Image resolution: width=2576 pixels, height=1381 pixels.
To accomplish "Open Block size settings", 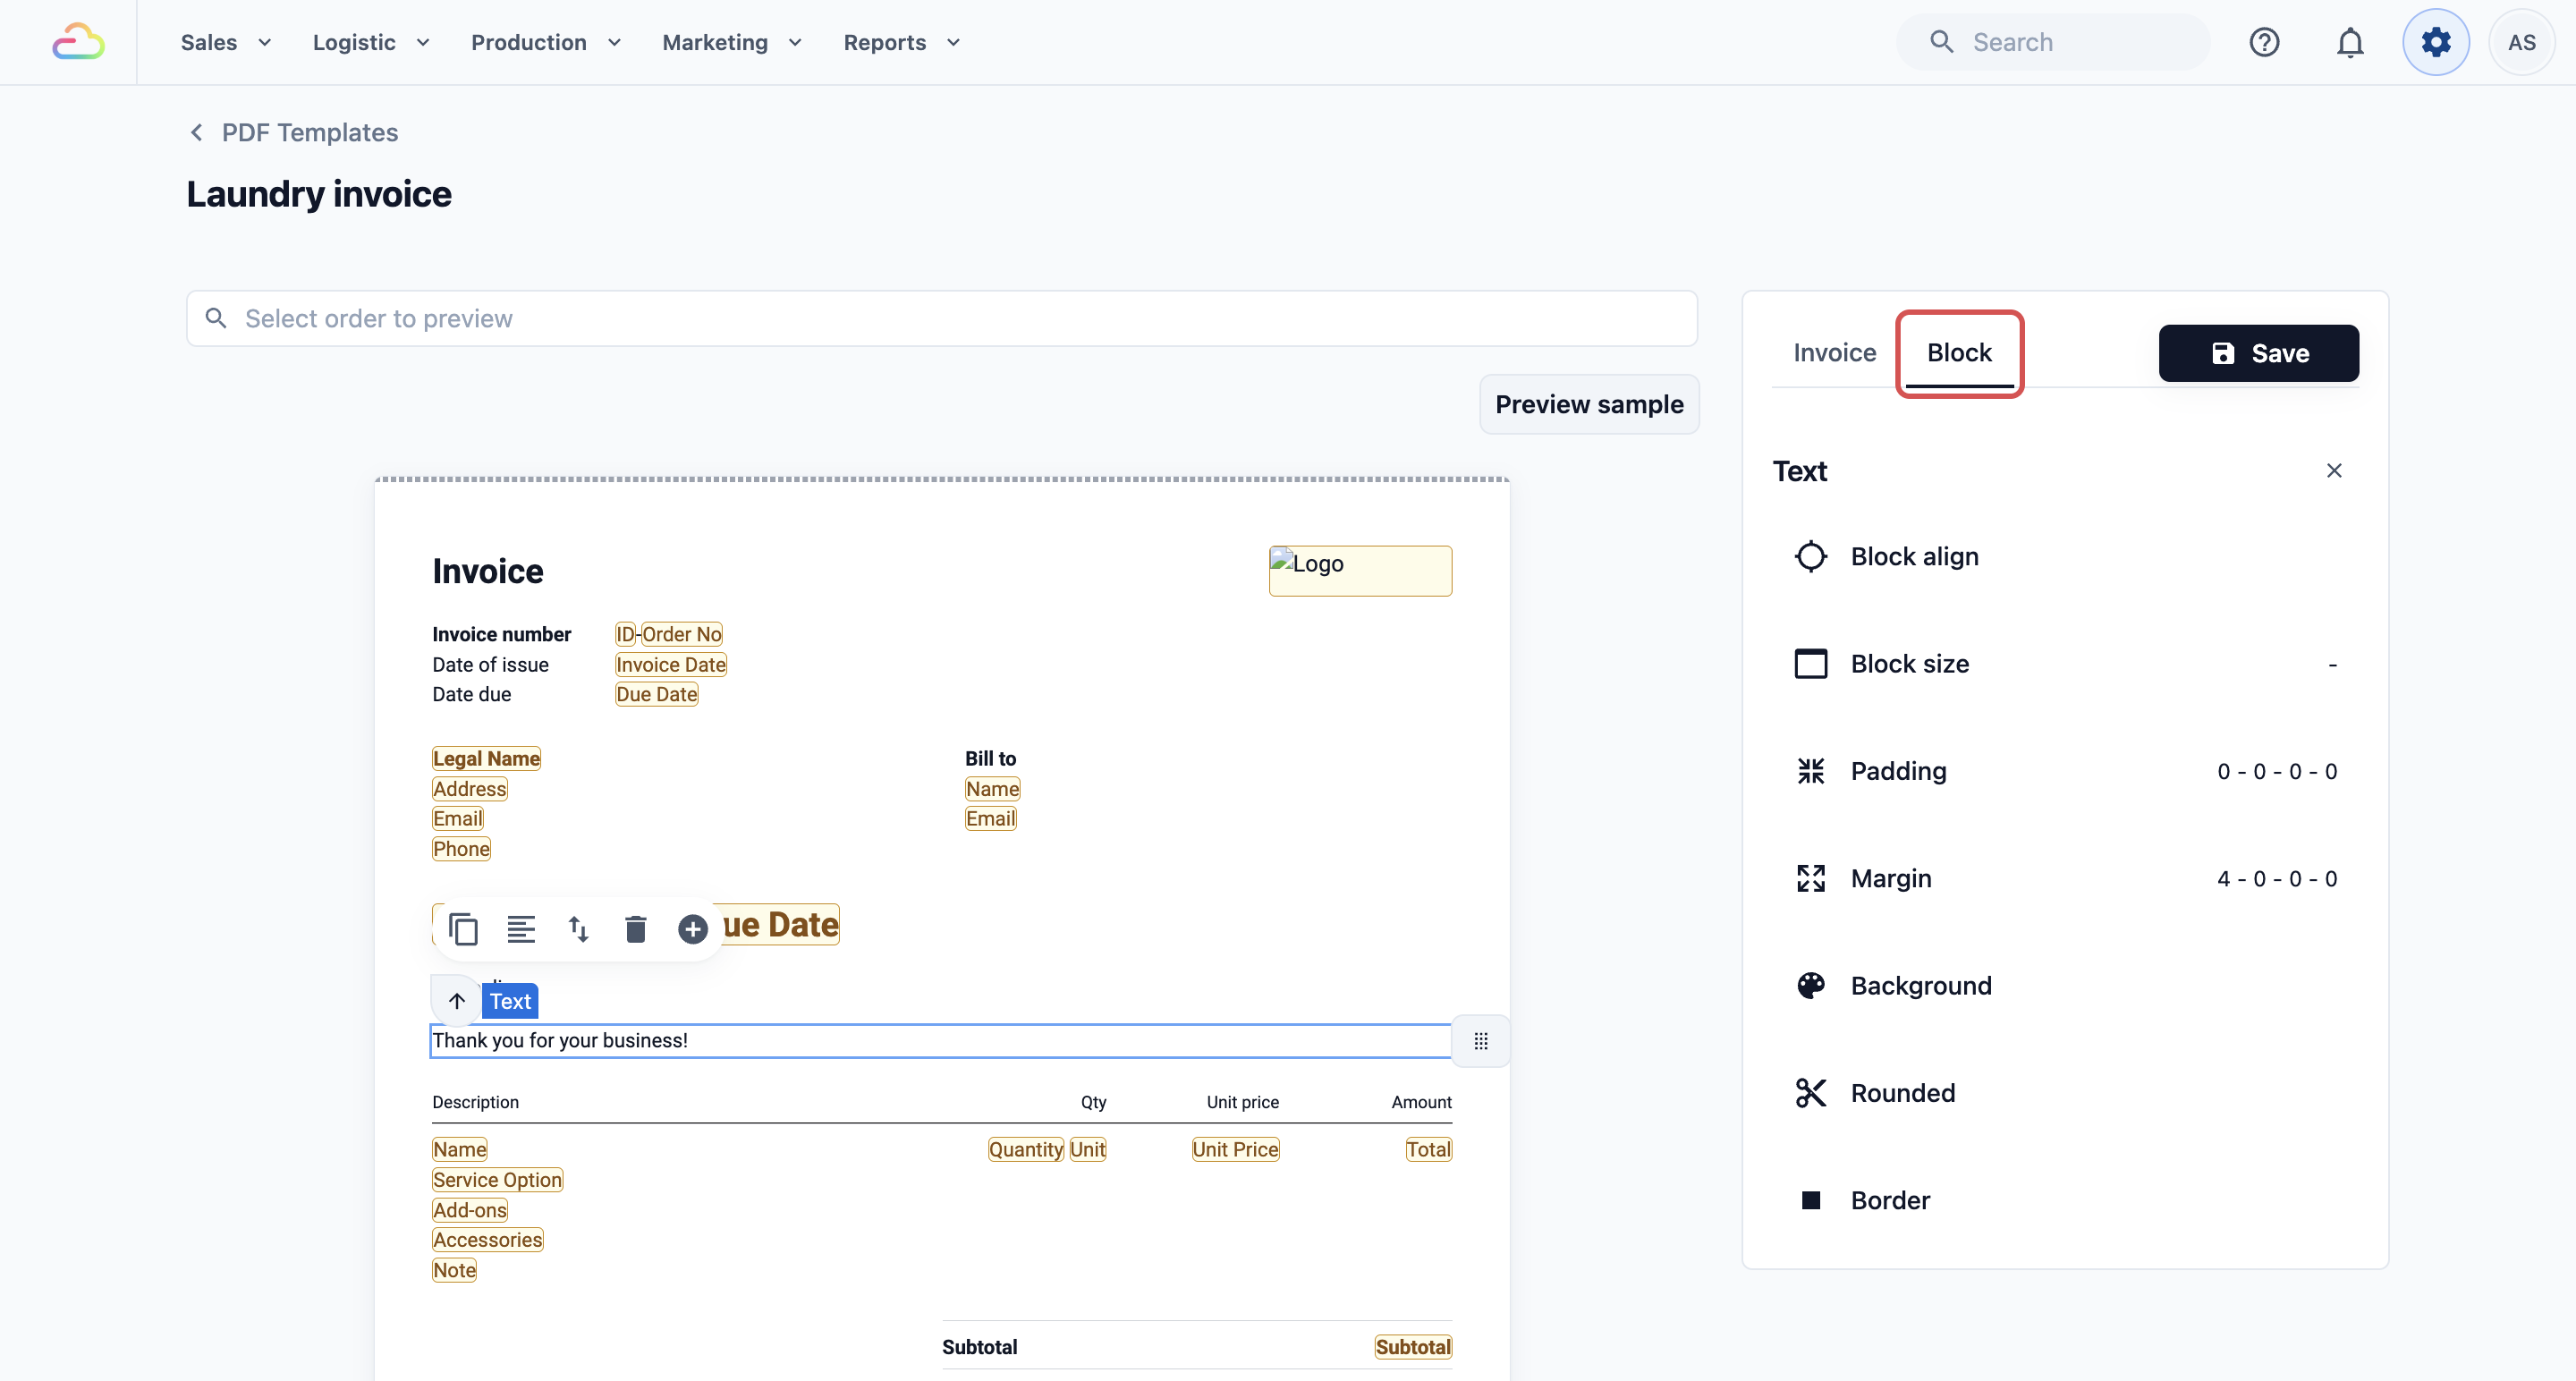I will pos(2065,663).
